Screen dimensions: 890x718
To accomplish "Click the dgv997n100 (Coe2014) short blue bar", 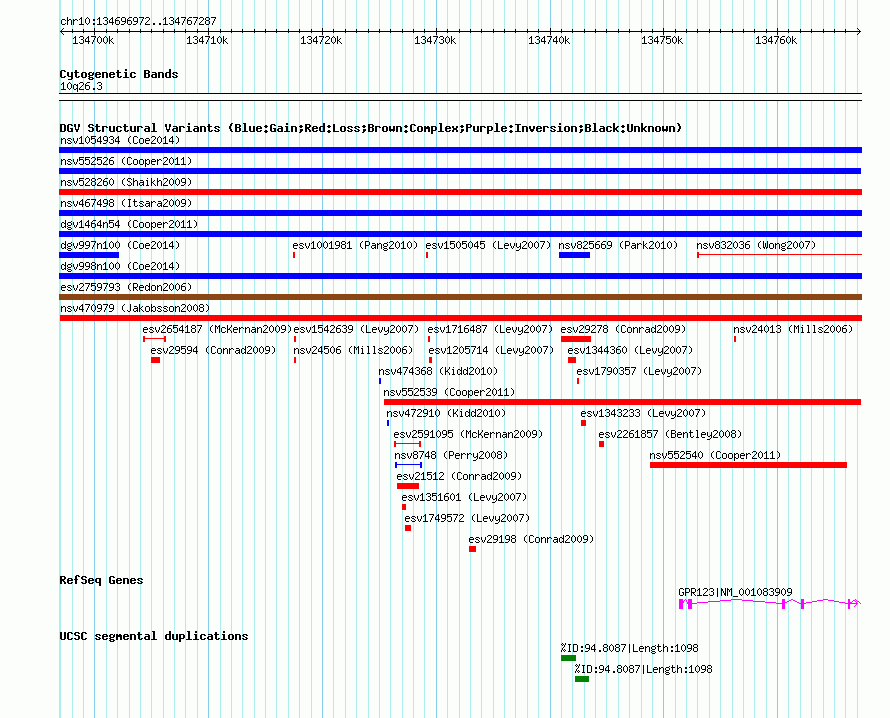I will 89,255.
